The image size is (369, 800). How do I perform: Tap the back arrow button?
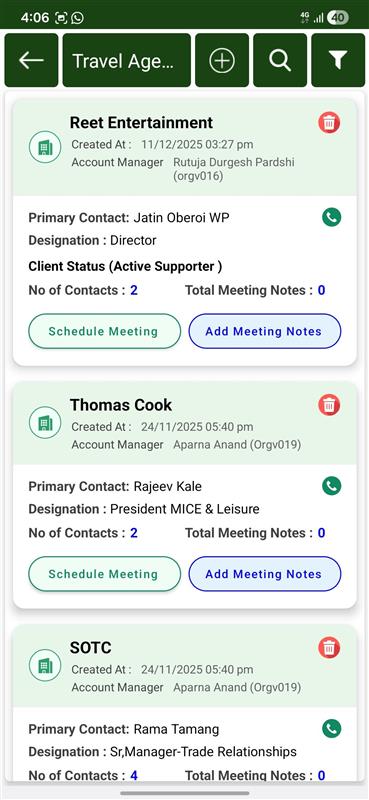point(31,60)
